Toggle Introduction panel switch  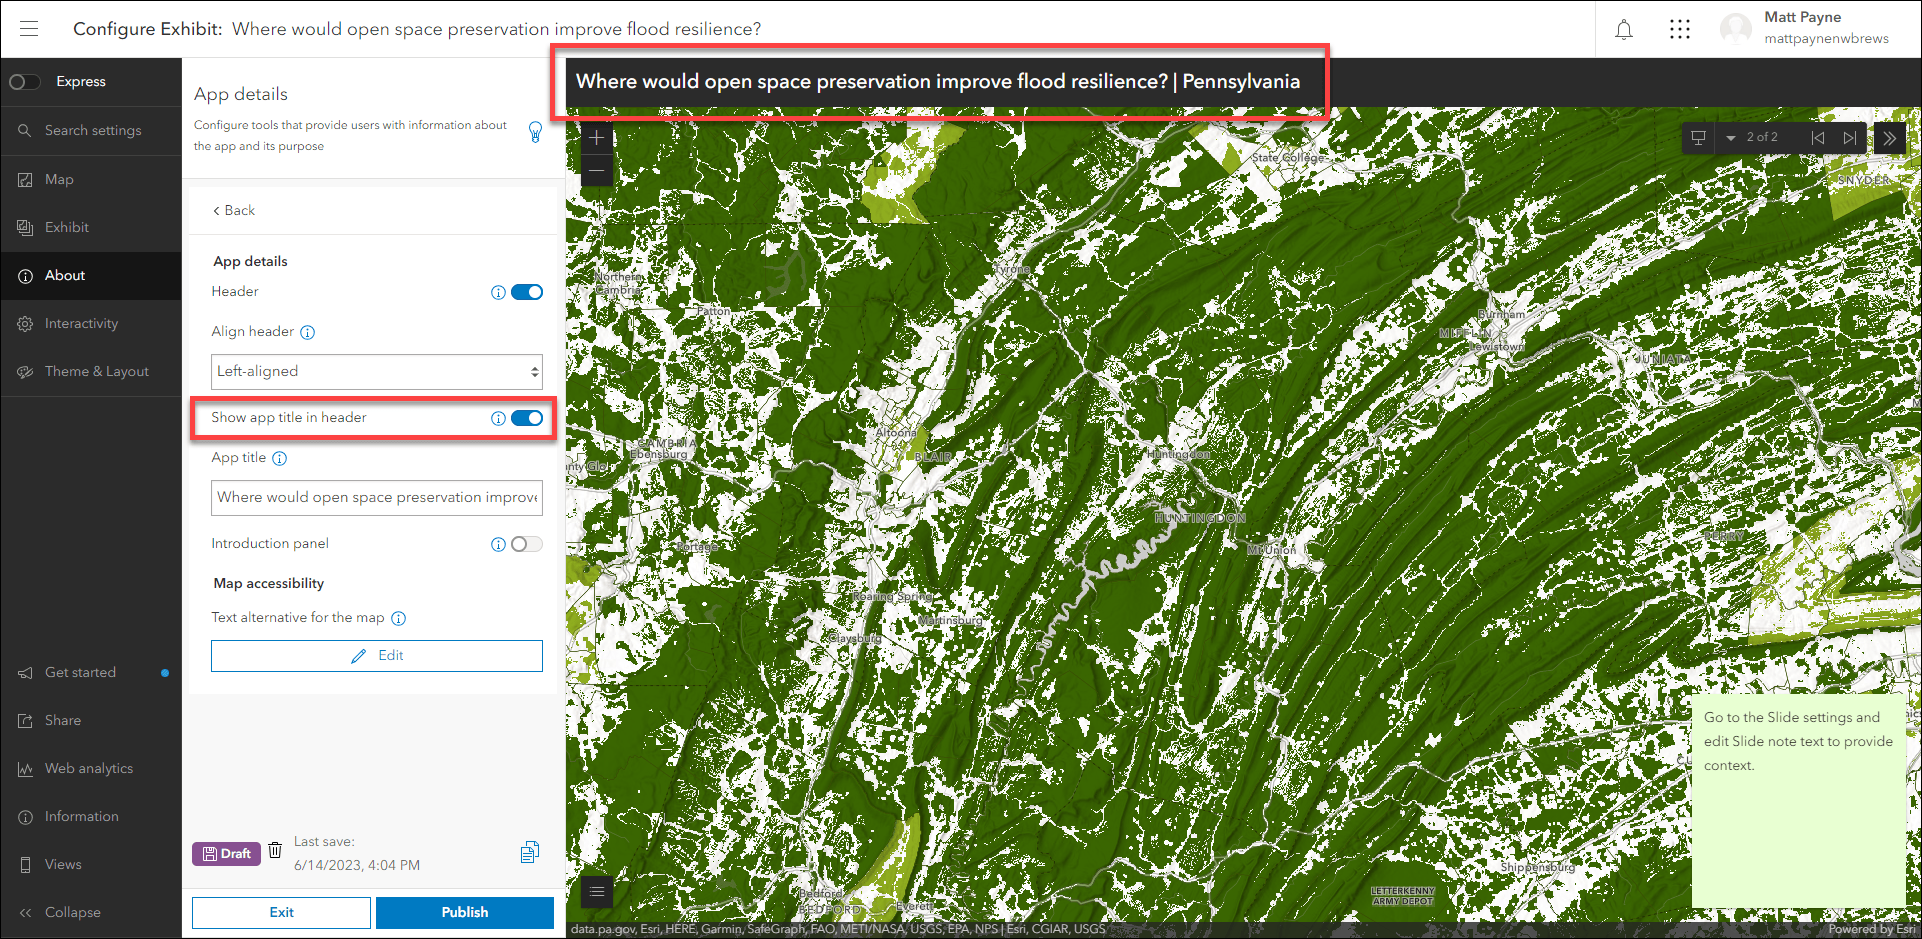(x=527, y=544)
